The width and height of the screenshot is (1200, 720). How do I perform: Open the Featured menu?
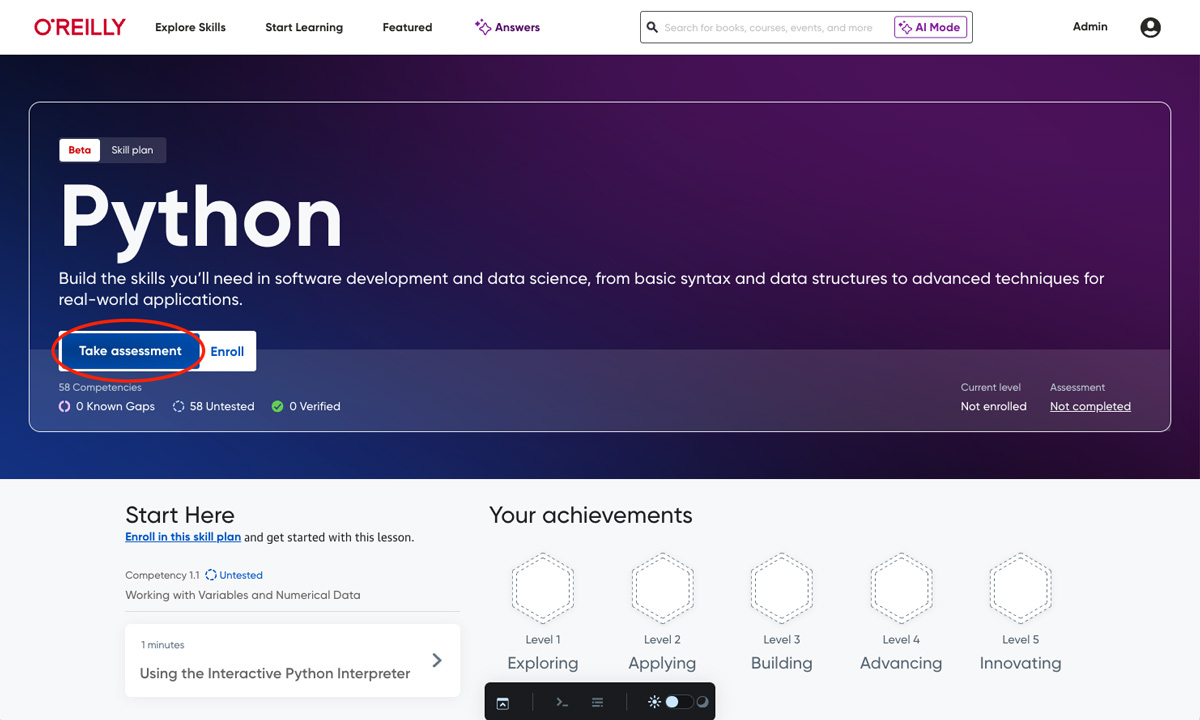click(407, 27)
